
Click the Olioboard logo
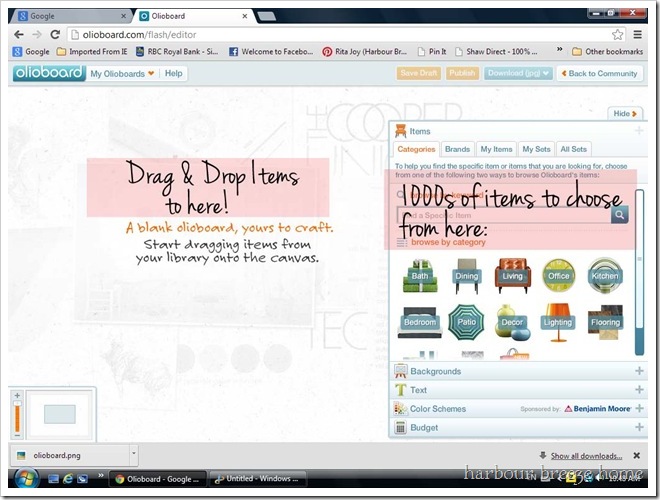pyautogui.click(x=49, y=73)
